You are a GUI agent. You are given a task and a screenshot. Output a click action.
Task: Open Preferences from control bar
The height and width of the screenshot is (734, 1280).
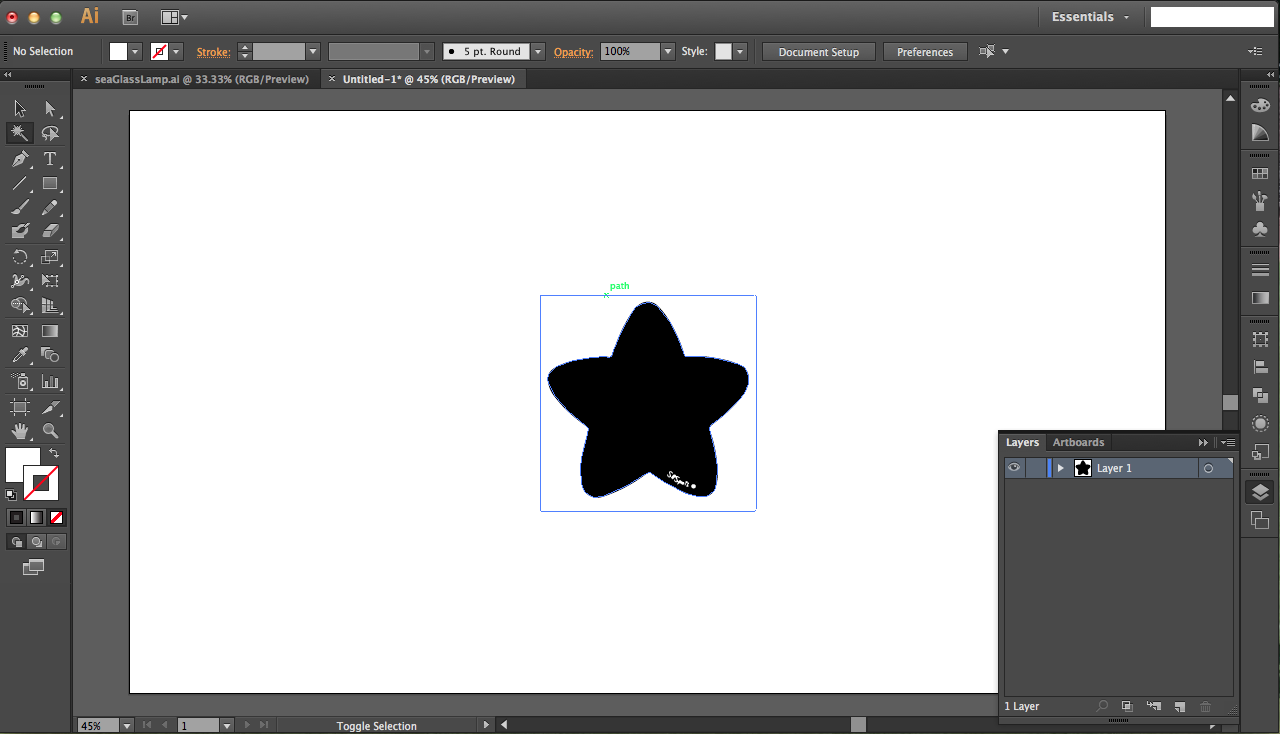coord(925,52)
